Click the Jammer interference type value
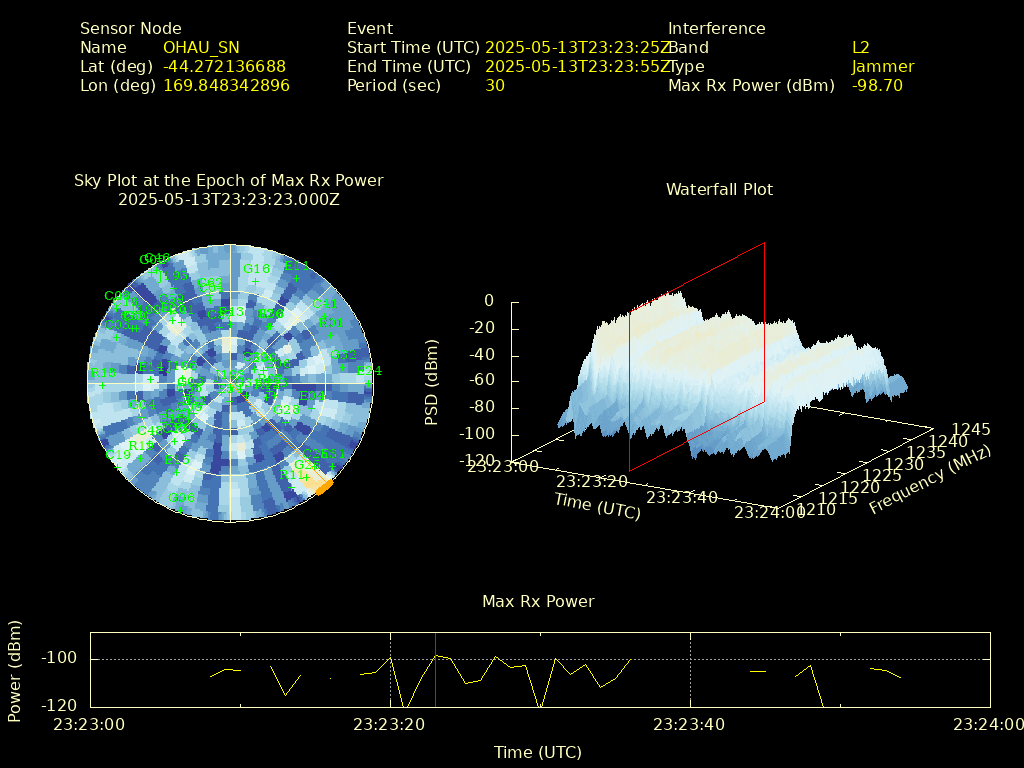Viewport: 1024px width, 768px height. [883, 67]
